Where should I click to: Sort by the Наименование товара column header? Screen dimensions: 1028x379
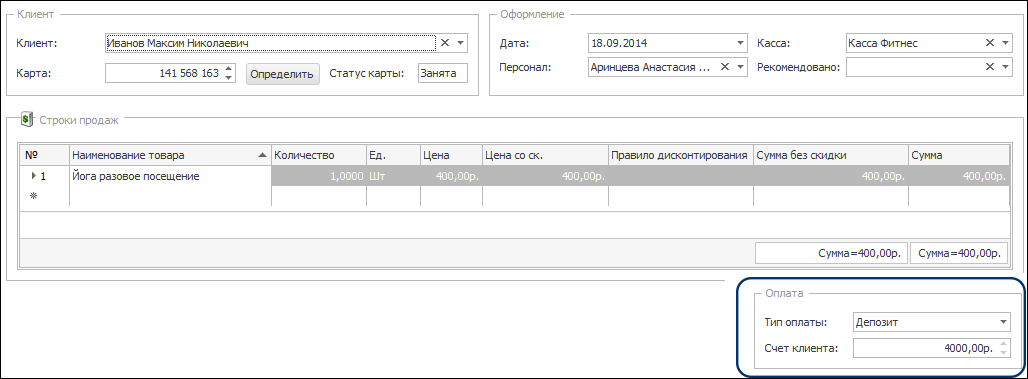pyautogui.click(x=170, y=155)
